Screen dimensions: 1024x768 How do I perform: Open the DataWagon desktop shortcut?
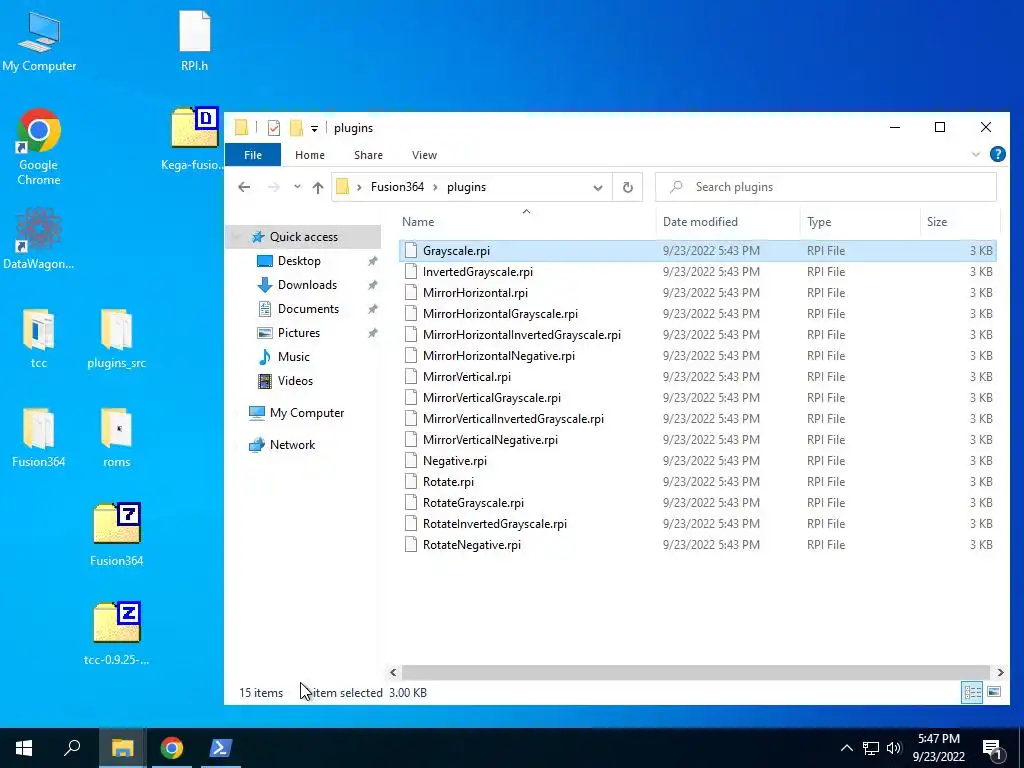click(39, 239)
